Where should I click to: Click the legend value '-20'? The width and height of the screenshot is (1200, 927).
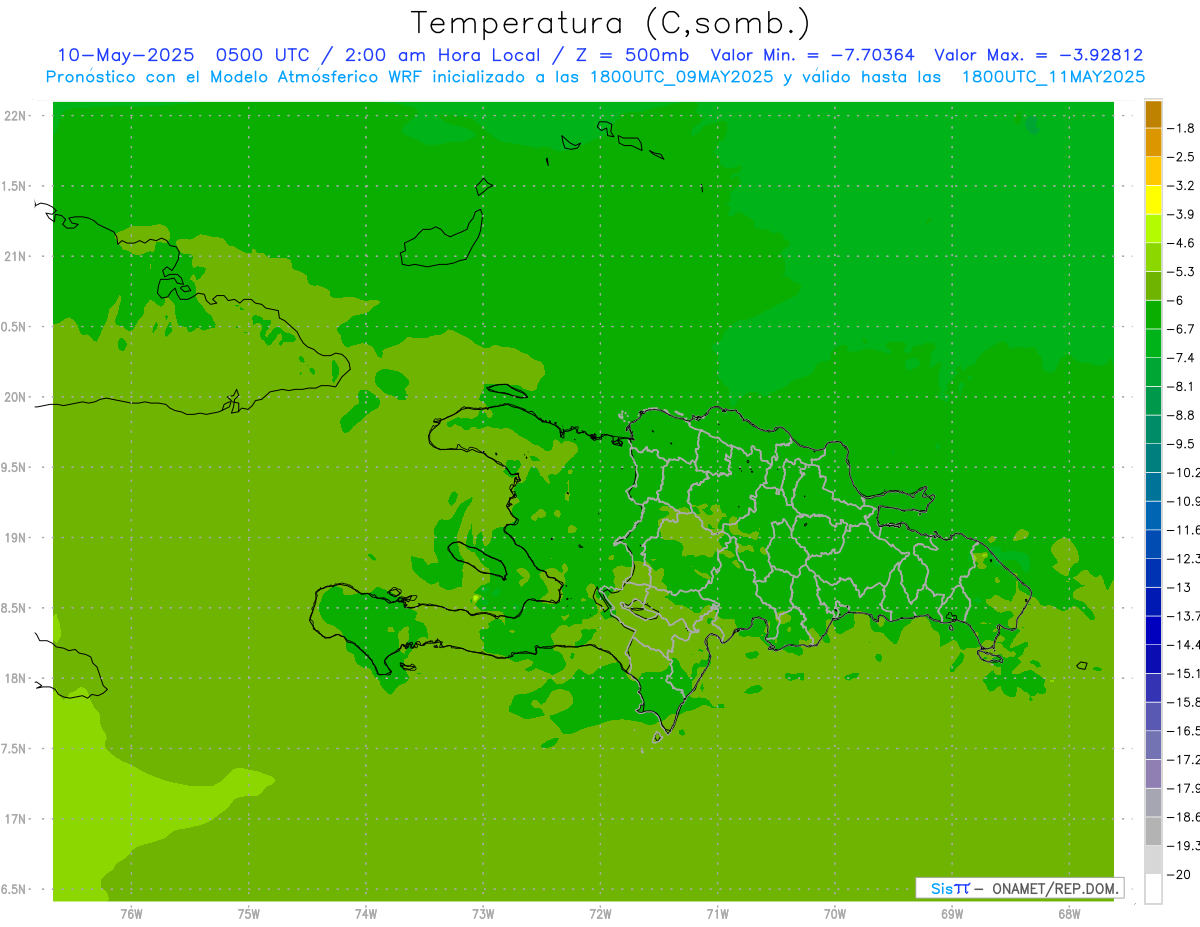1178,875
